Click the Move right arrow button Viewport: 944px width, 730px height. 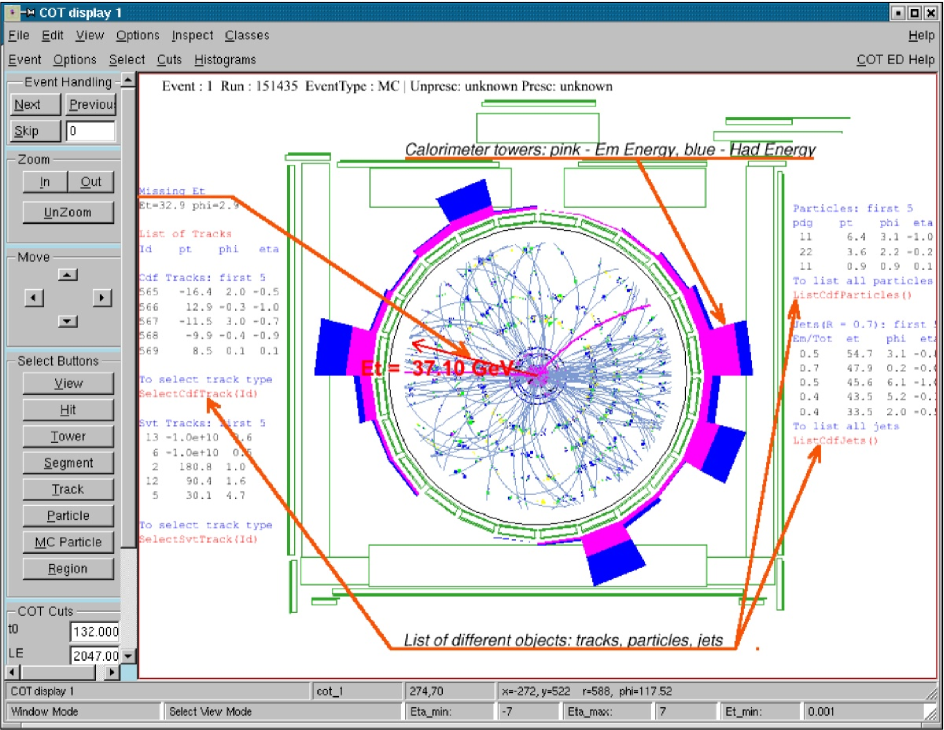click(101, 298)
